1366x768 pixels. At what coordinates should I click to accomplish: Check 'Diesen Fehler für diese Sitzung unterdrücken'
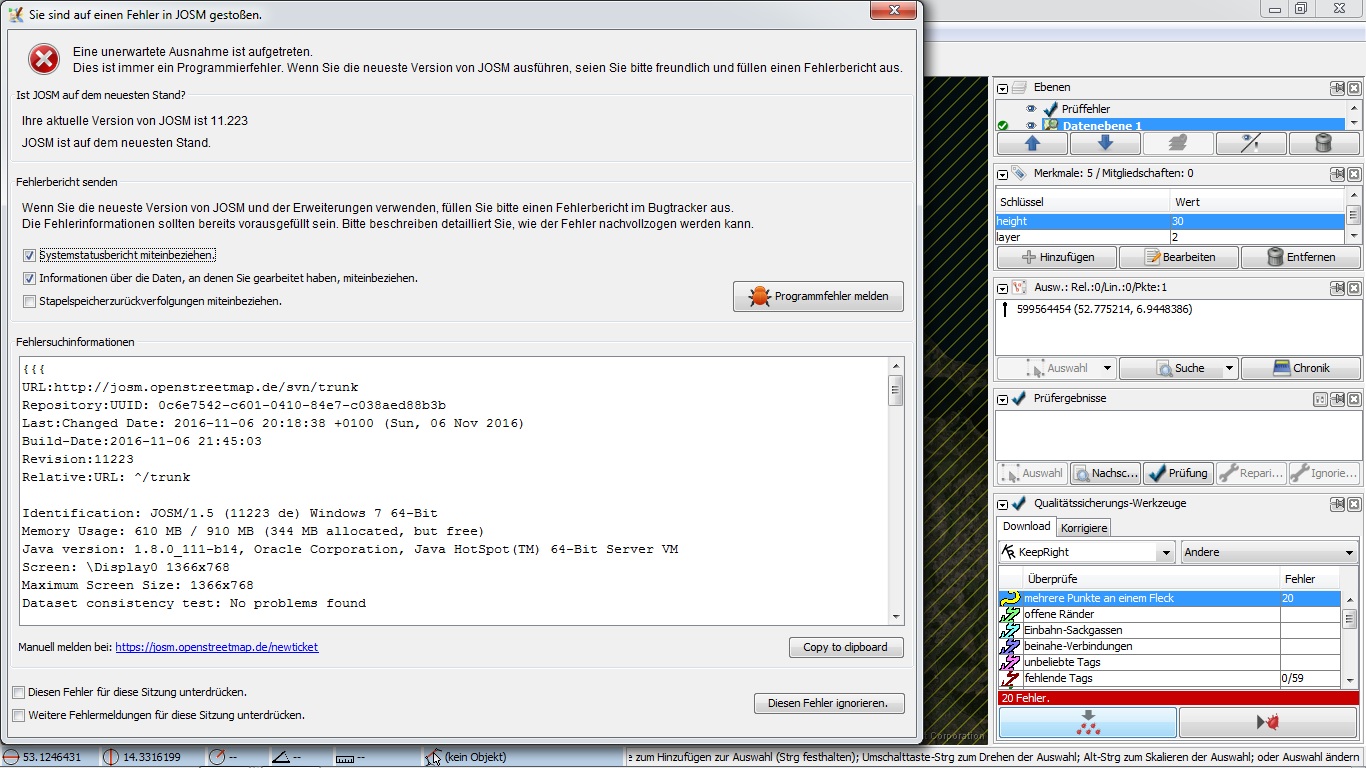[19, 692]
